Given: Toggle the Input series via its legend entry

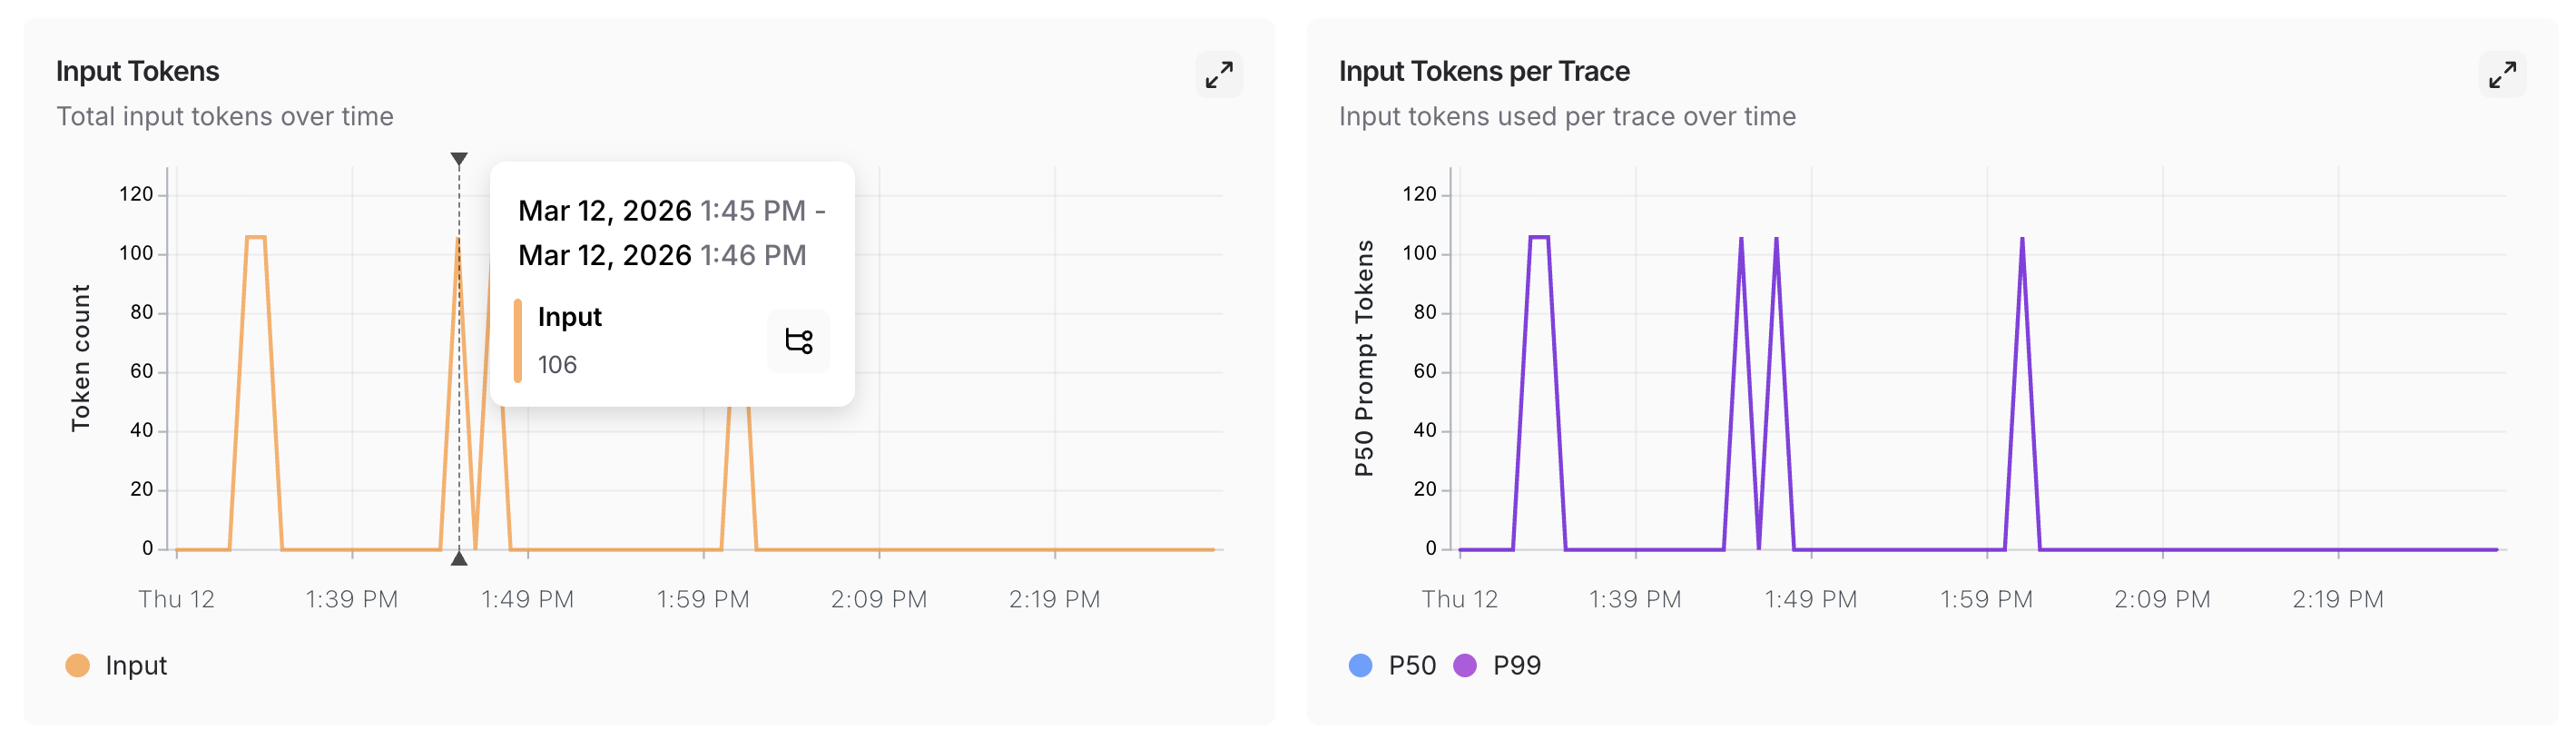Looking at the screenshot, I should coord(136,665).
